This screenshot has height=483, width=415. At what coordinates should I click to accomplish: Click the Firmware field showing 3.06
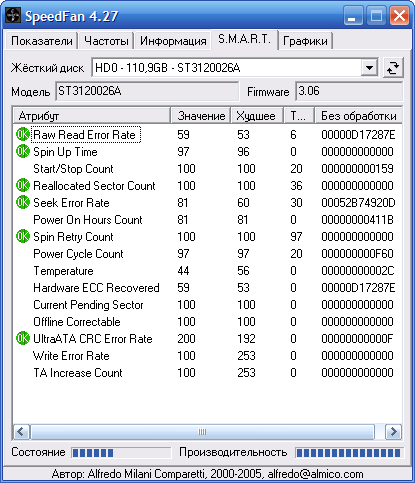click(349, 91)
